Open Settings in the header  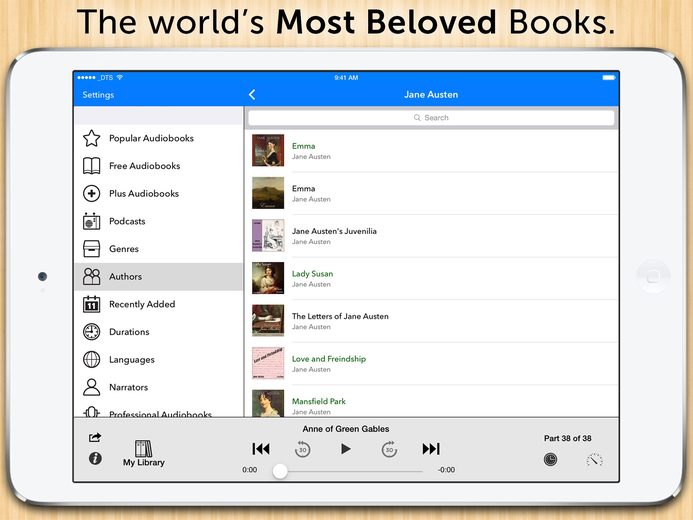98,95
